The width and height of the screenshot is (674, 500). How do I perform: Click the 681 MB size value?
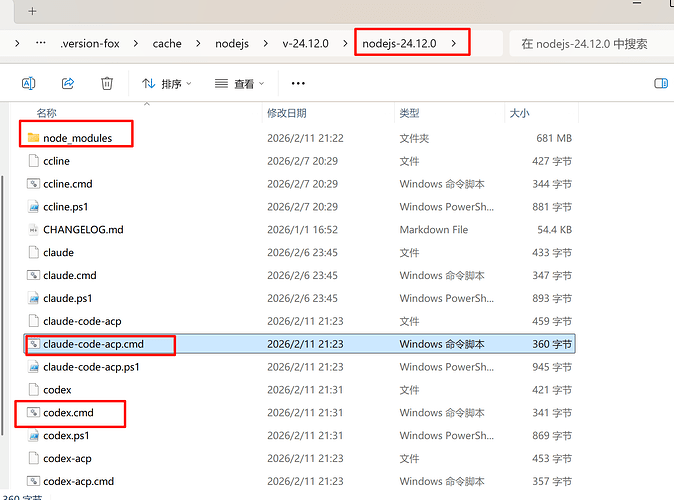554,138
